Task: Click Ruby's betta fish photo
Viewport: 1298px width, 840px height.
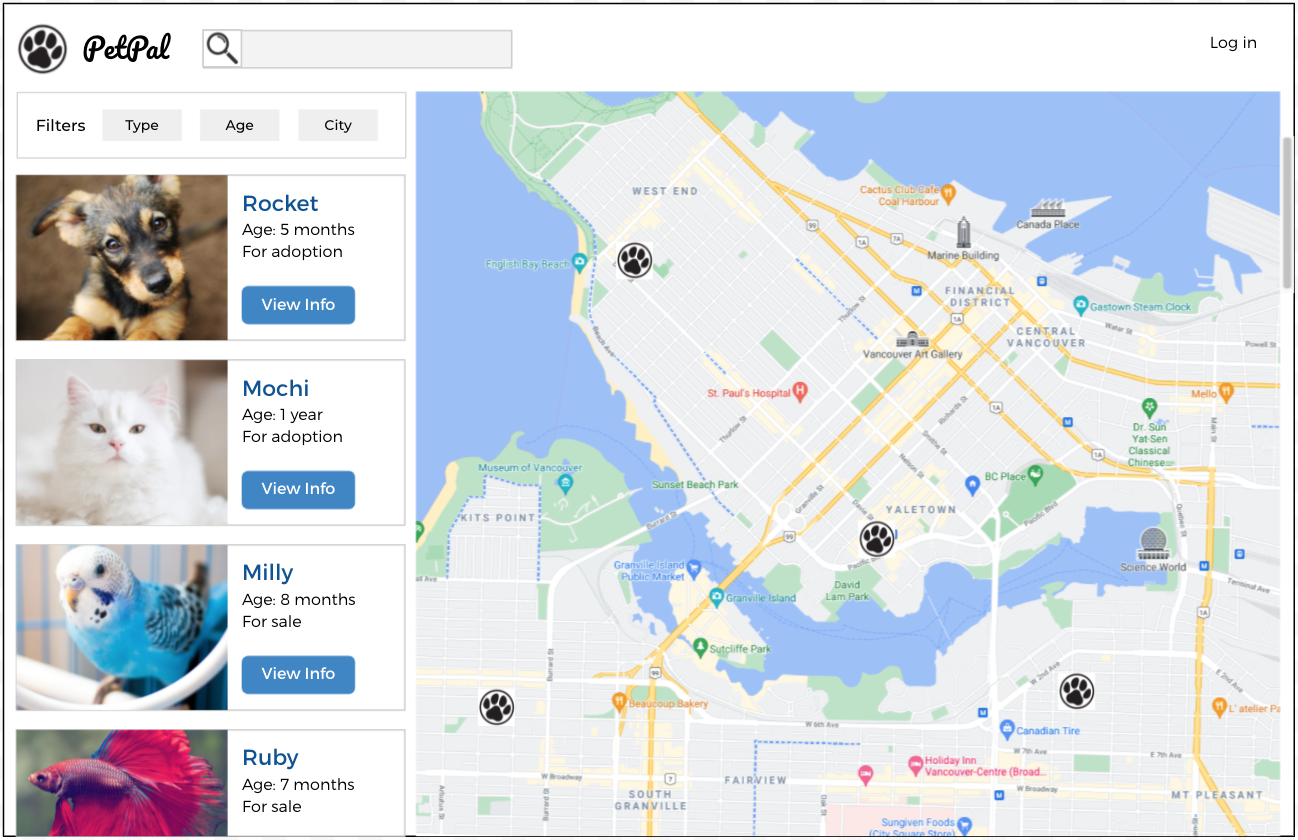Action: pos(122,782)
